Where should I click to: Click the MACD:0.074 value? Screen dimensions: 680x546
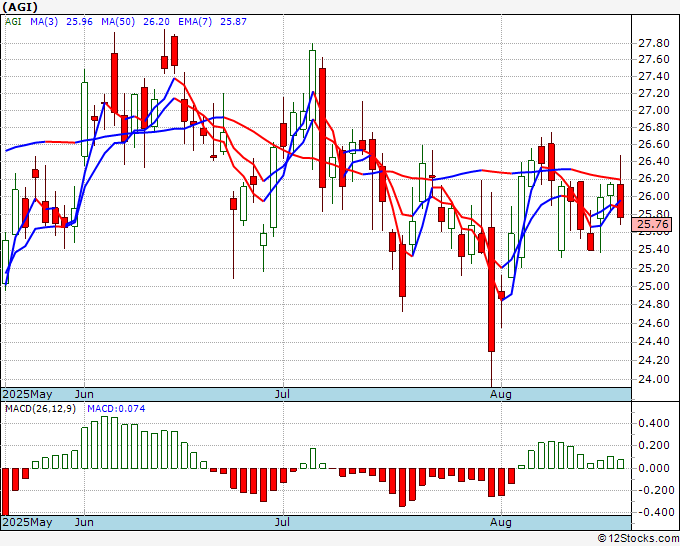point(116,409)
